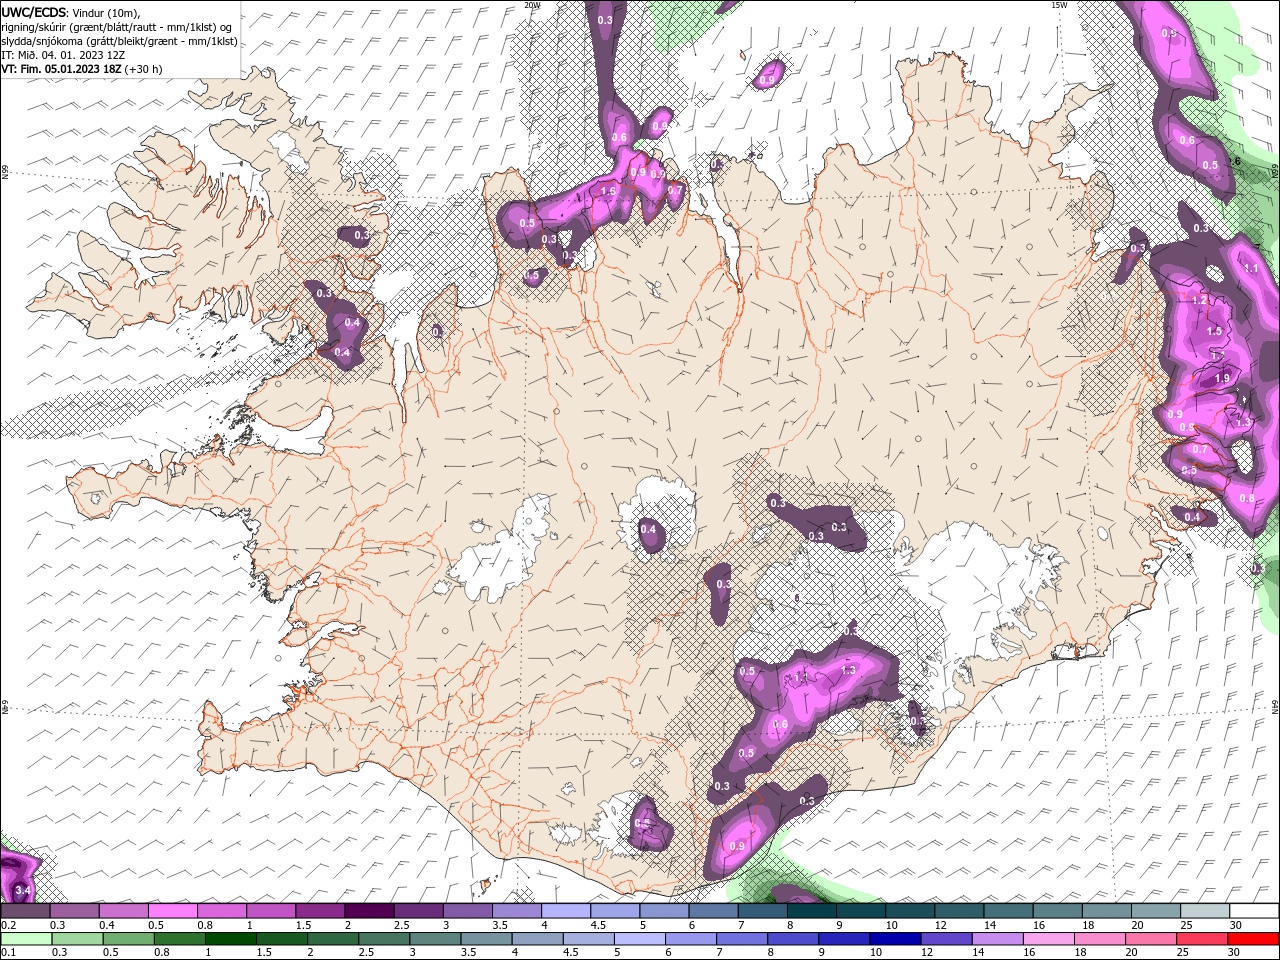The image size is (1280, 960).
Task: Click the '1.9' precipitation value off the east coast
Action: point(1222,378)
